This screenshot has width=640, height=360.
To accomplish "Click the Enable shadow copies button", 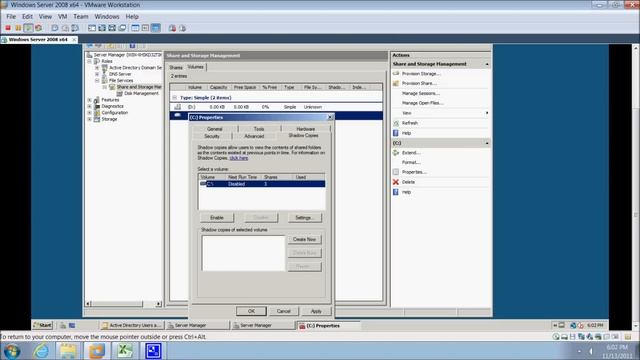I will (217, 218).
